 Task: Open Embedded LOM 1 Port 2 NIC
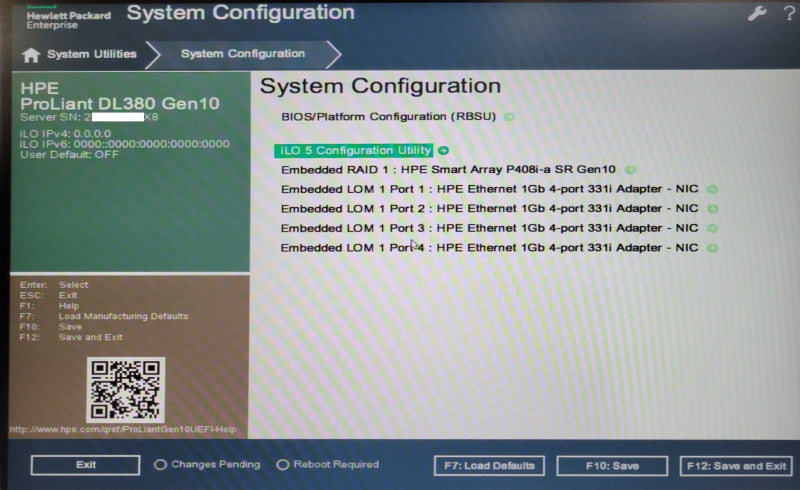(x=489, y=208)
